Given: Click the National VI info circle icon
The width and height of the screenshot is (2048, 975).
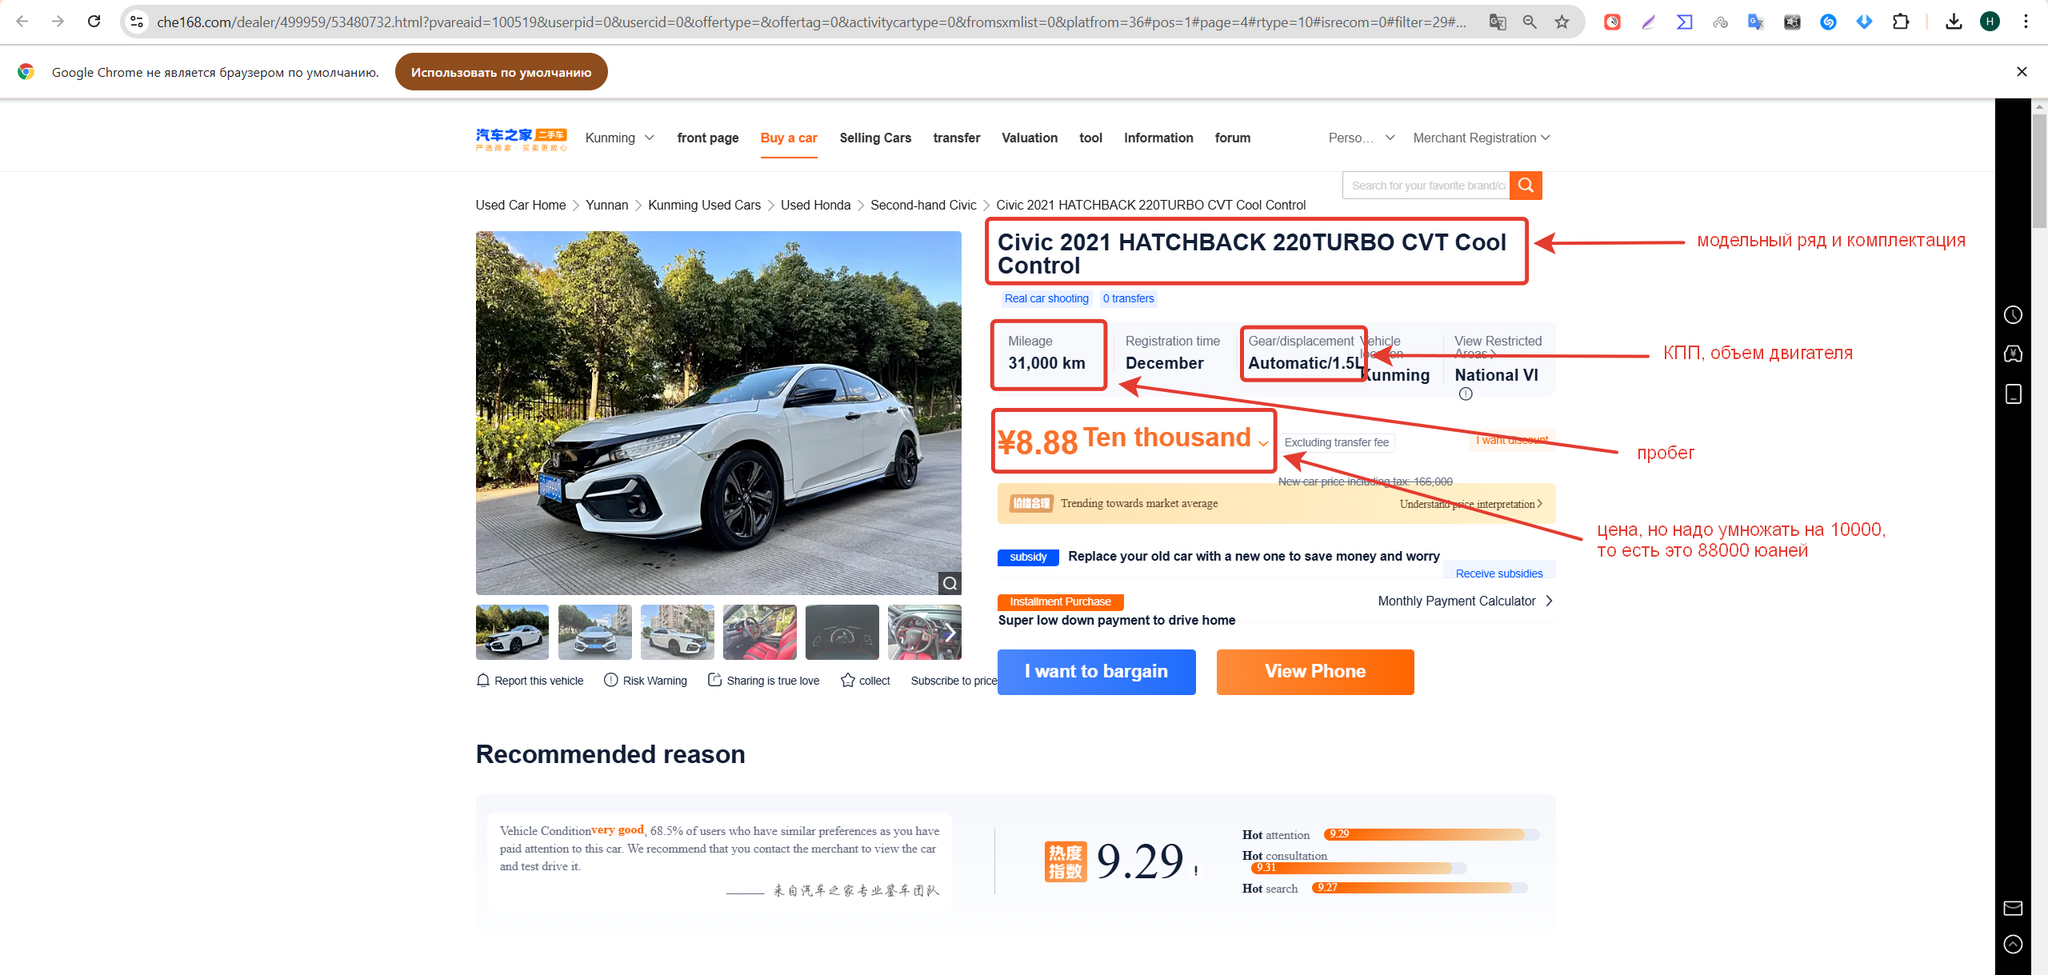Looking at the screenshot, I should [1465, 394].
